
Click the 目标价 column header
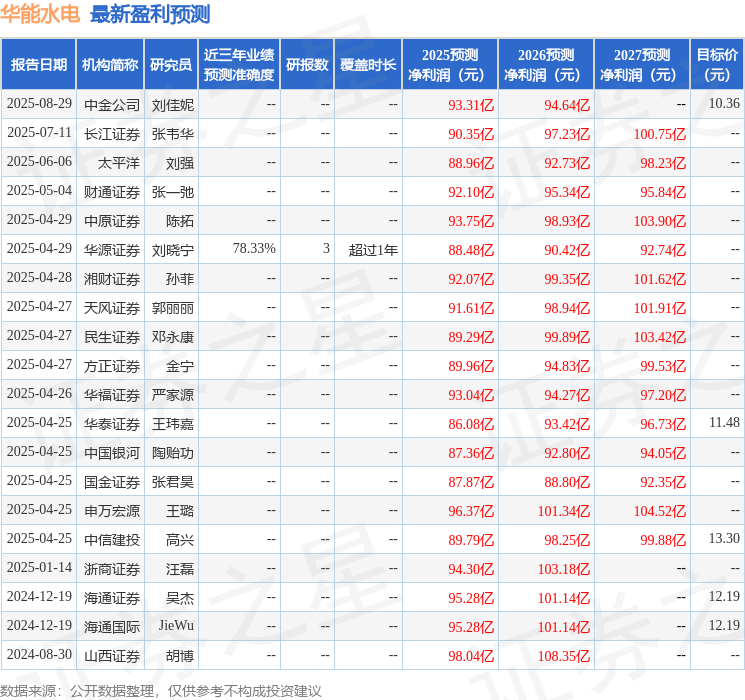coord(716,64)
